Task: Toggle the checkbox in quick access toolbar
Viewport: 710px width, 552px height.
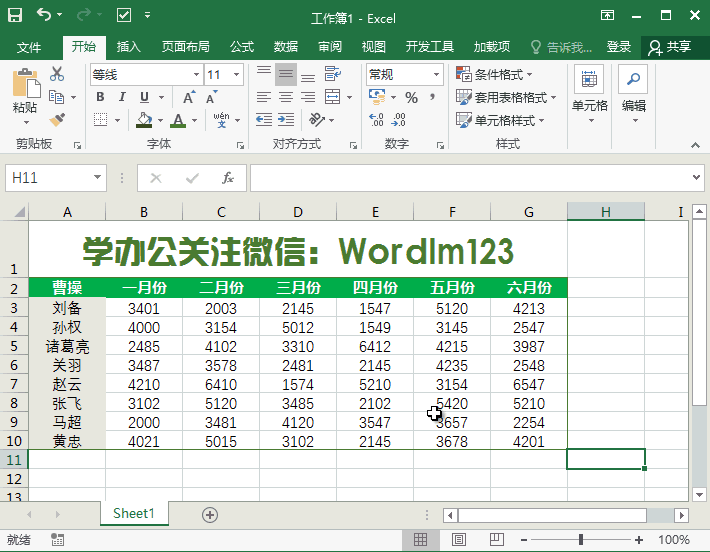Action: [124, 16]
